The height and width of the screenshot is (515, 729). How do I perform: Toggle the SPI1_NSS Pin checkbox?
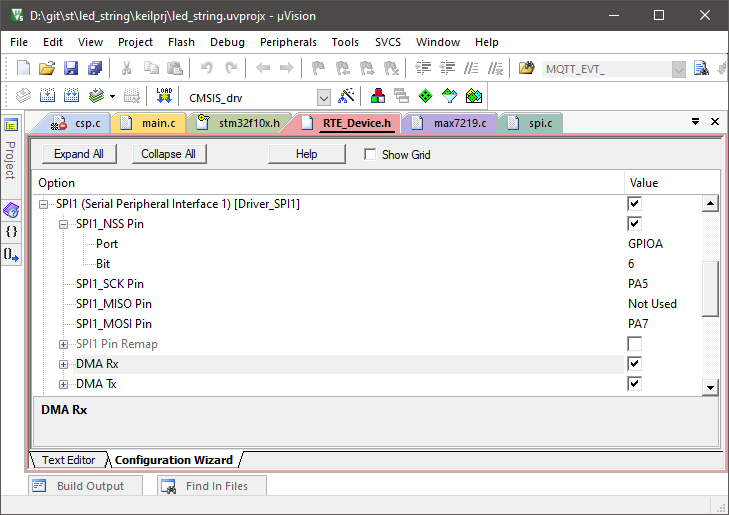tap(634, 224)
